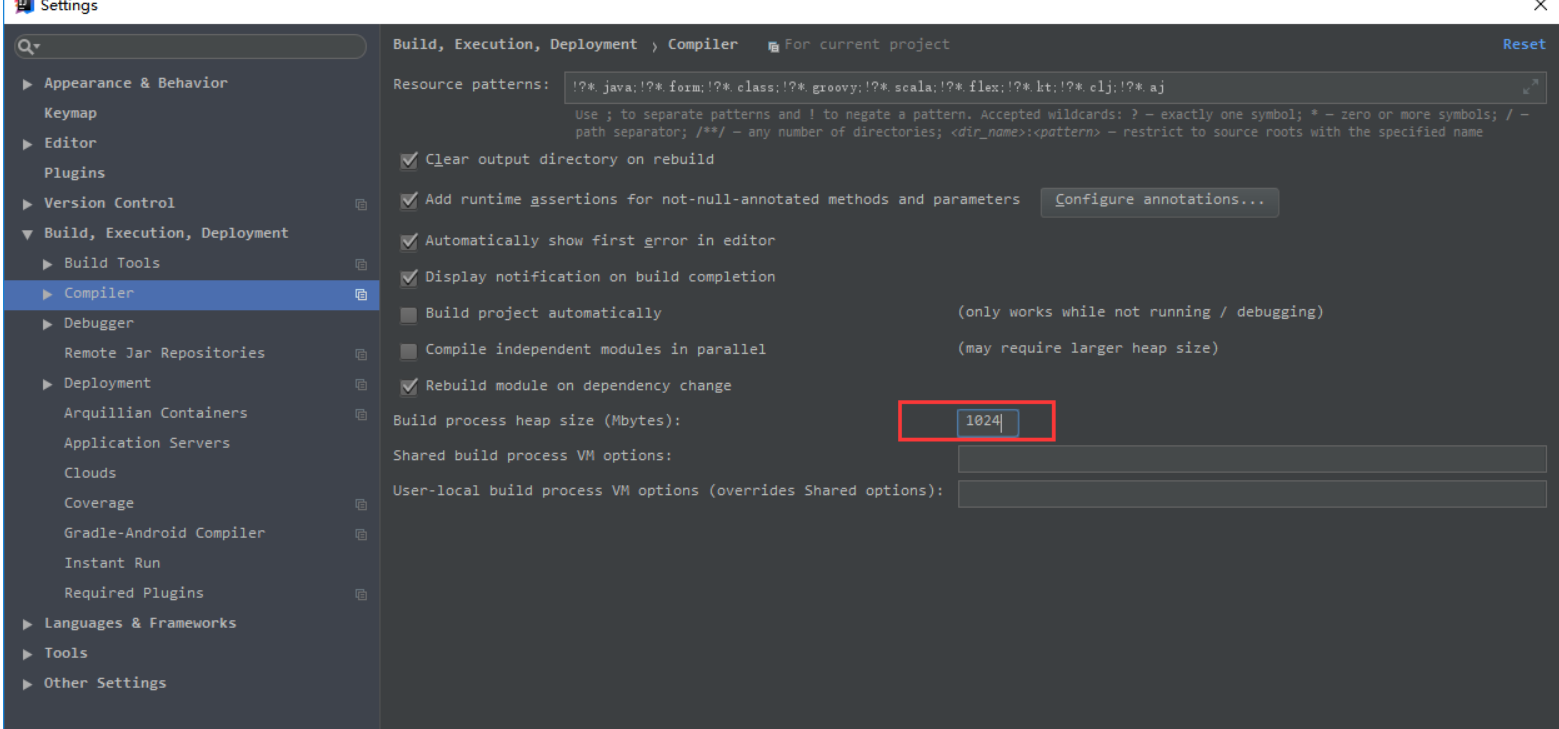Open the Configure annotations dialog
This screenshot has height=729, width=1559.
pos(1159,201)
